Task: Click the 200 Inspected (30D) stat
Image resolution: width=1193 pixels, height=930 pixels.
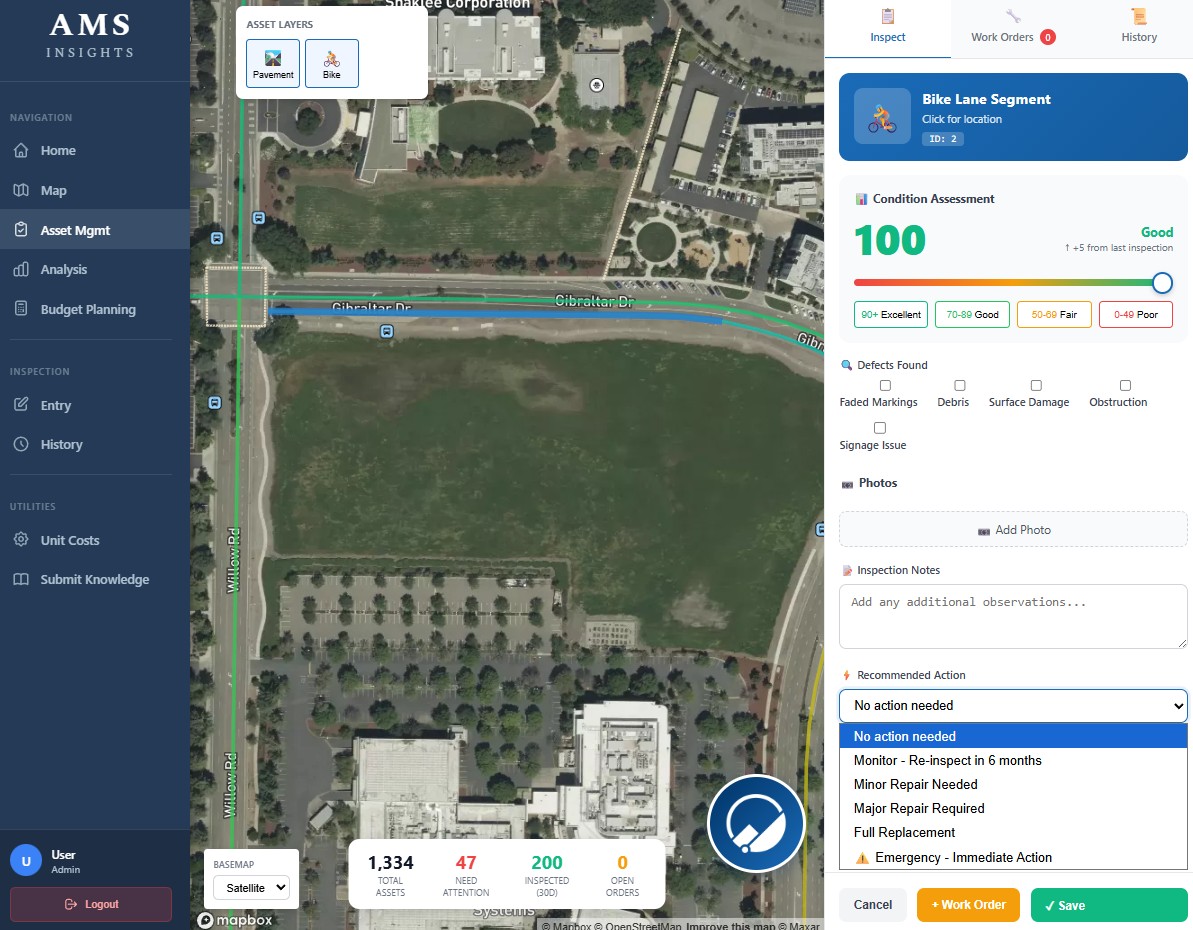Action: [x=546, y=874]
